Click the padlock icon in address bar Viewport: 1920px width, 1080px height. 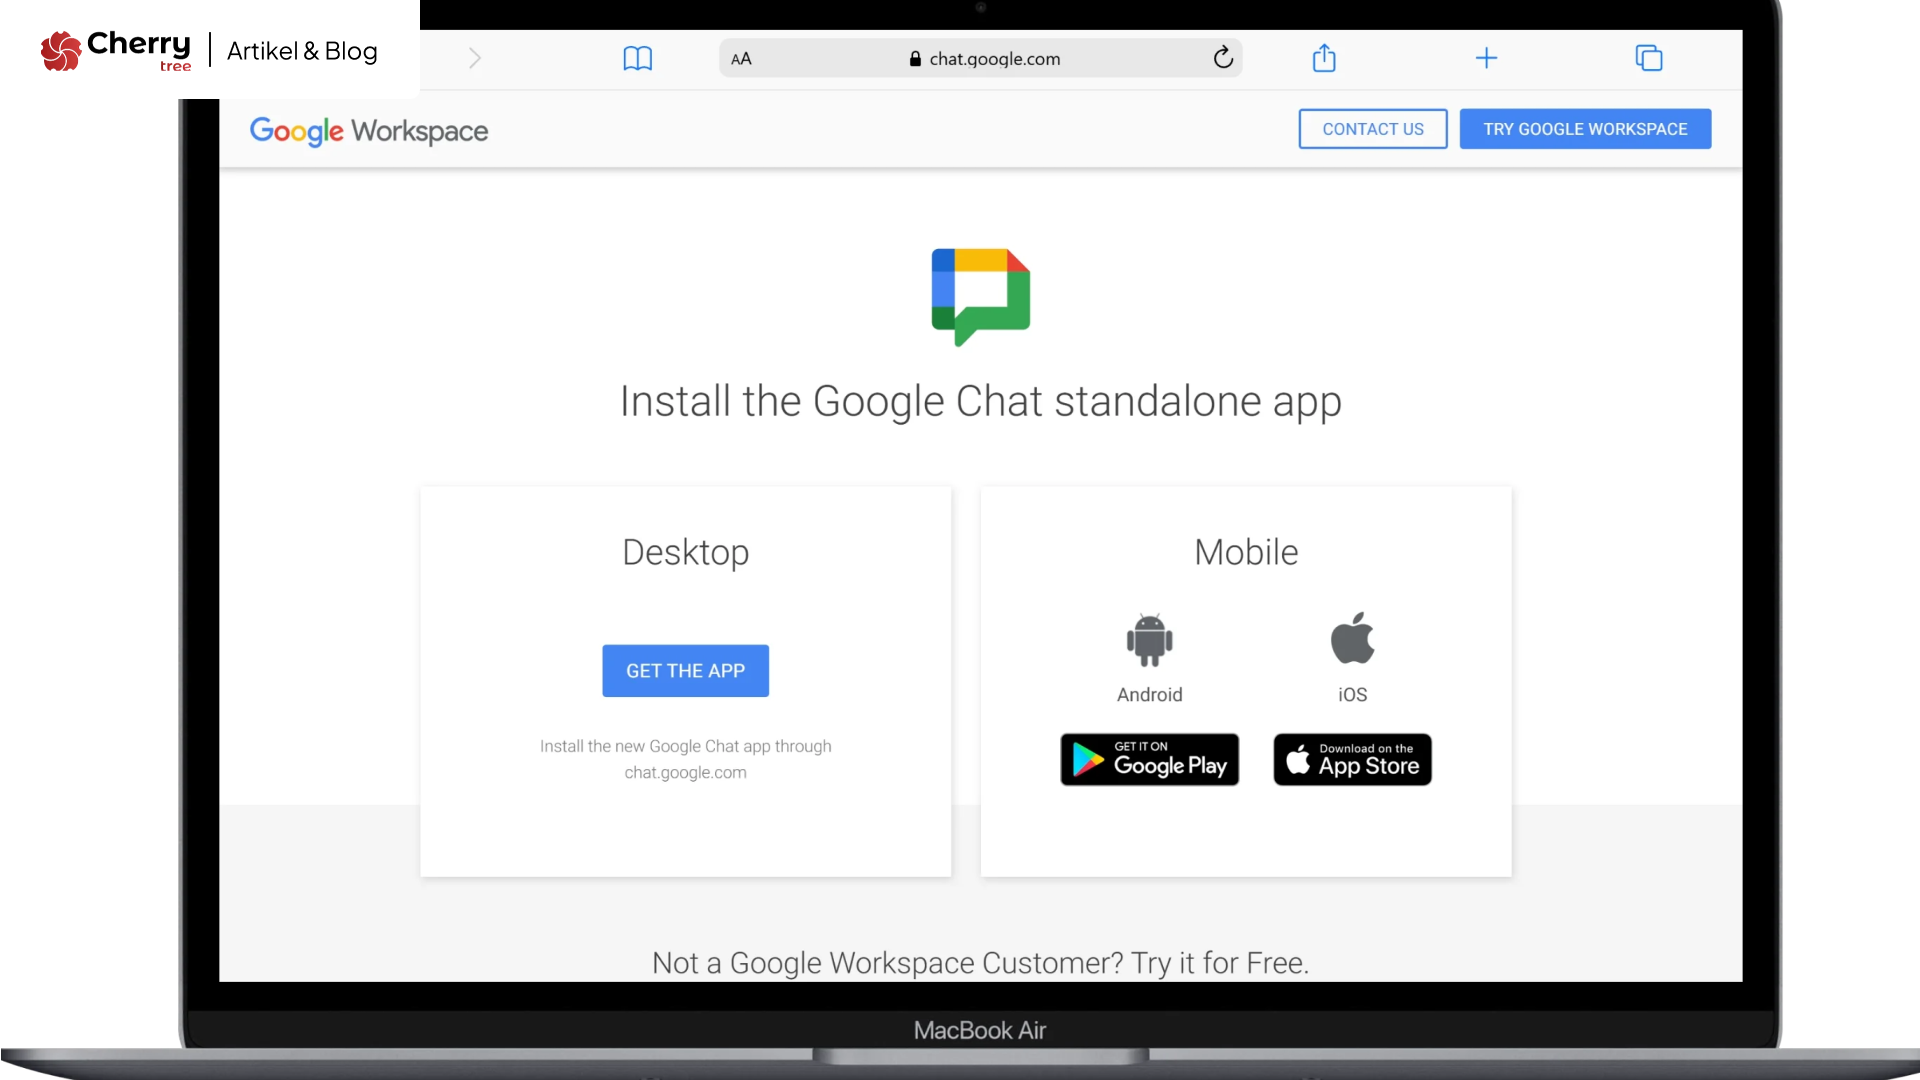point(915,59)
